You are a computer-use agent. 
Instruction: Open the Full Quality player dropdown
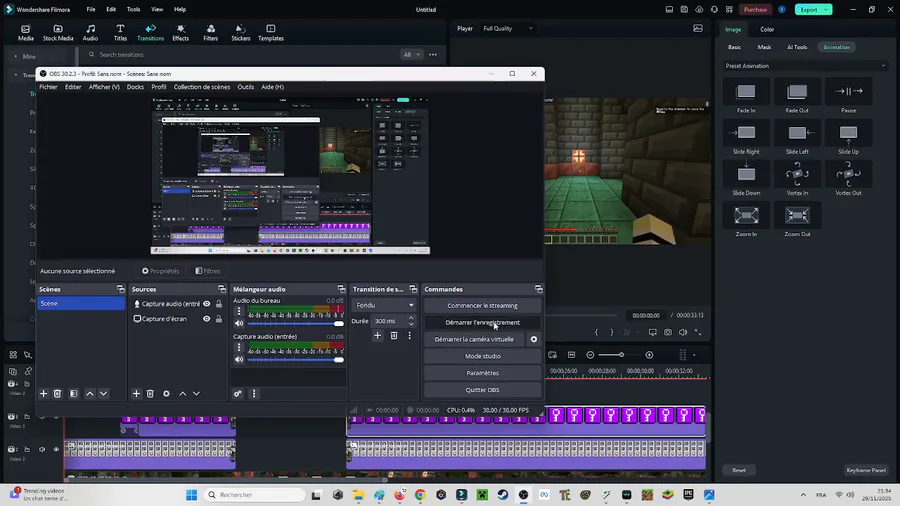(508, 29)
